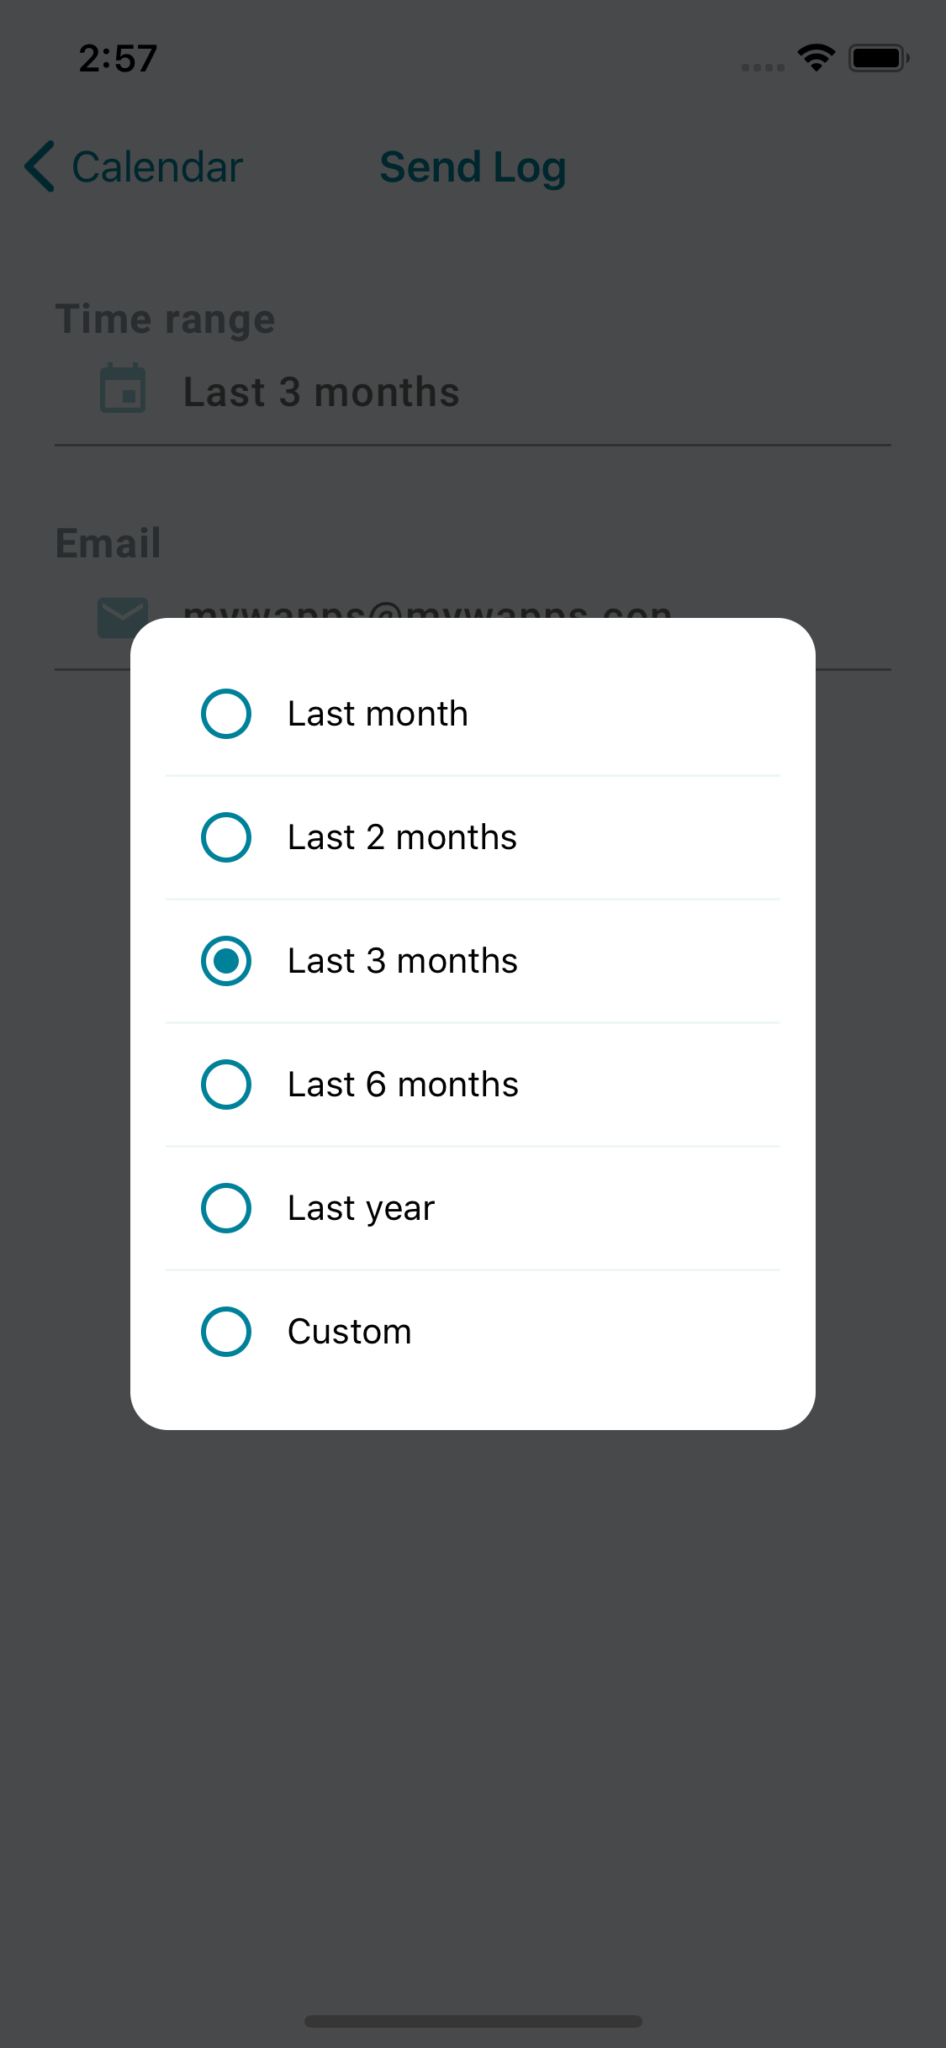This screenshot has height=2048, width=946.
Task: Tap the back chevron icon
Action: point(40,167)
